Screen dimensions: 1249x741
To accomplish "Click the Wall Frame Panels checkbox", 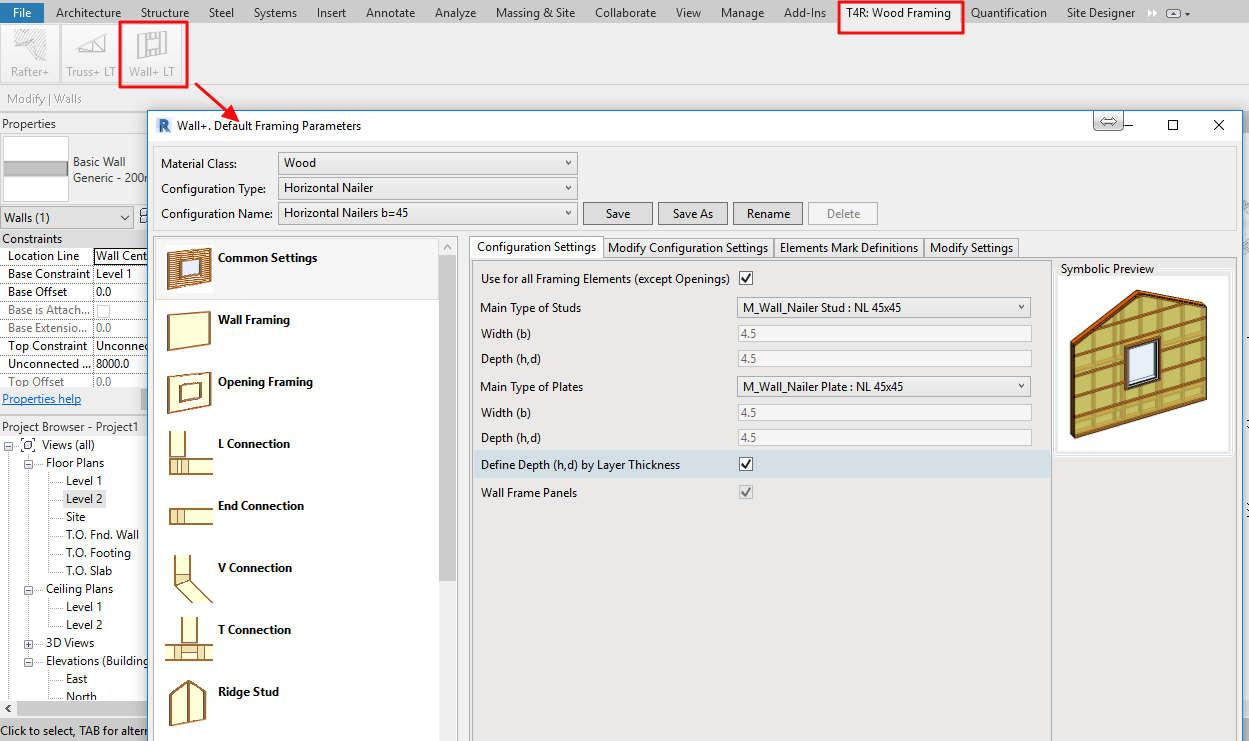I will tap(745, 492).
